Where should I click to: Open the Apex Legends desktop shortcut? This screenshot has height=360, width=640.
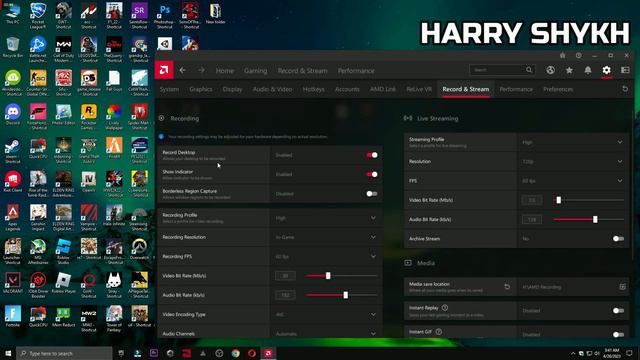click(13, 218)
